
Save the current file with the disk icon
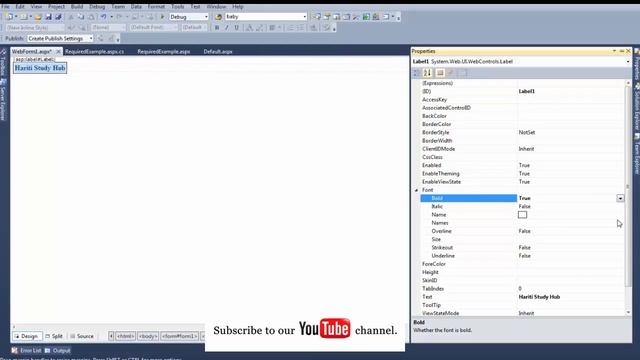coord(48,17)
